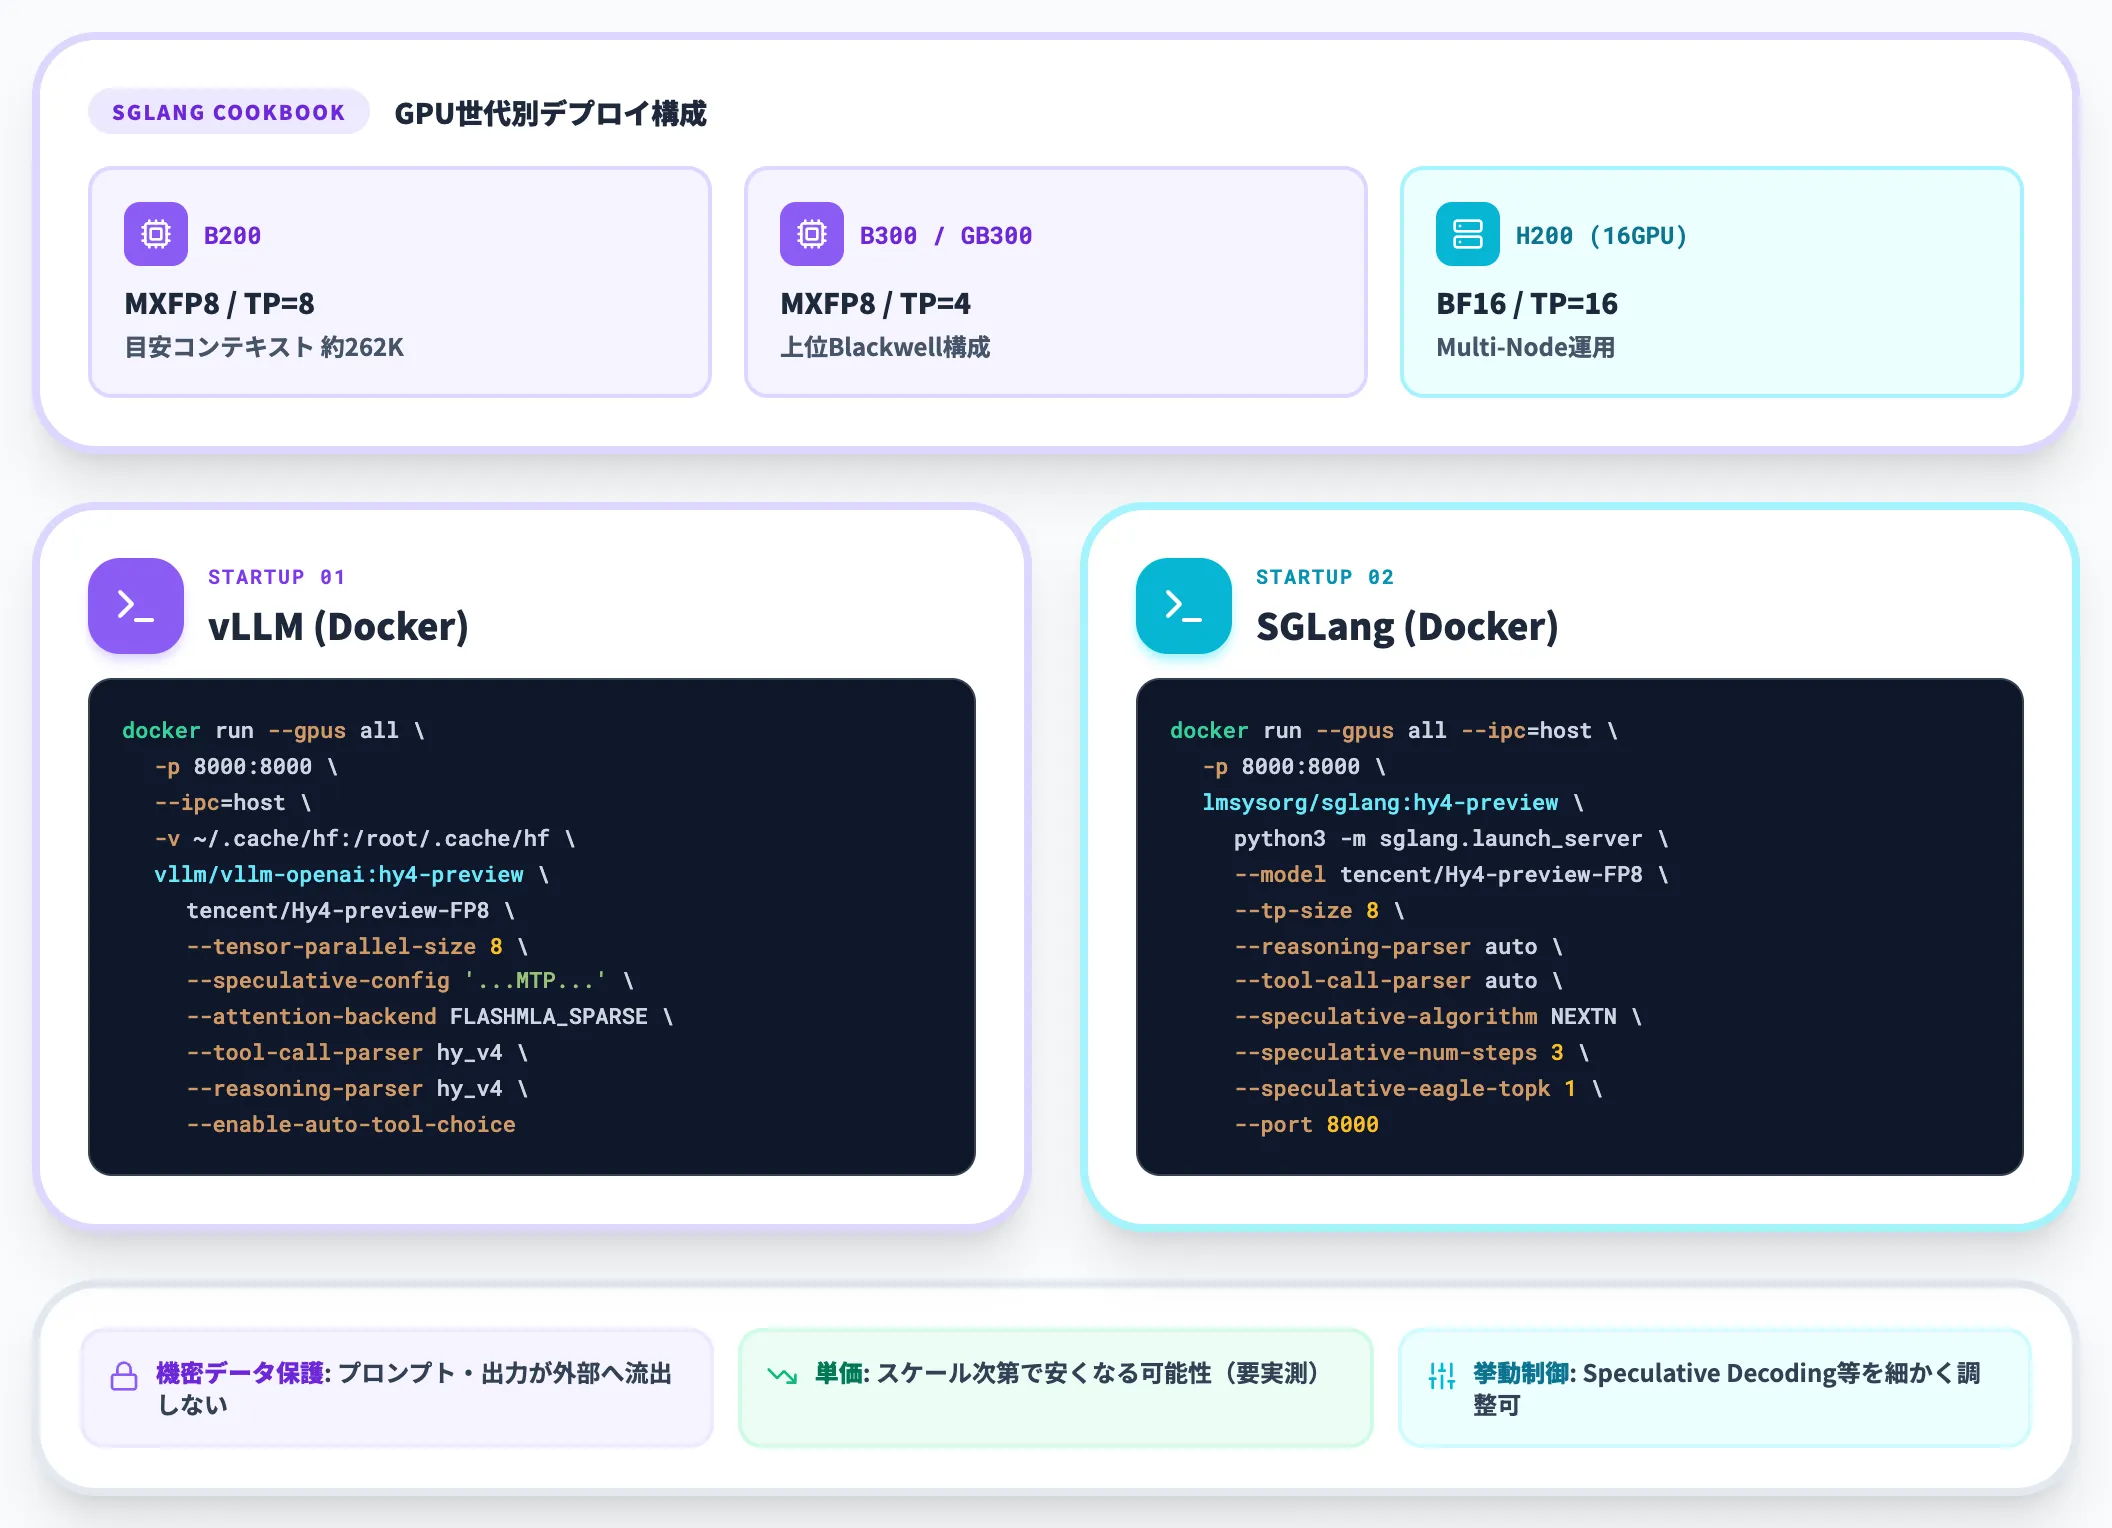Open the B200 configuration card
Image resolution: width=2112 pixels, height=1528 pixels.
(x=400, y=282)
